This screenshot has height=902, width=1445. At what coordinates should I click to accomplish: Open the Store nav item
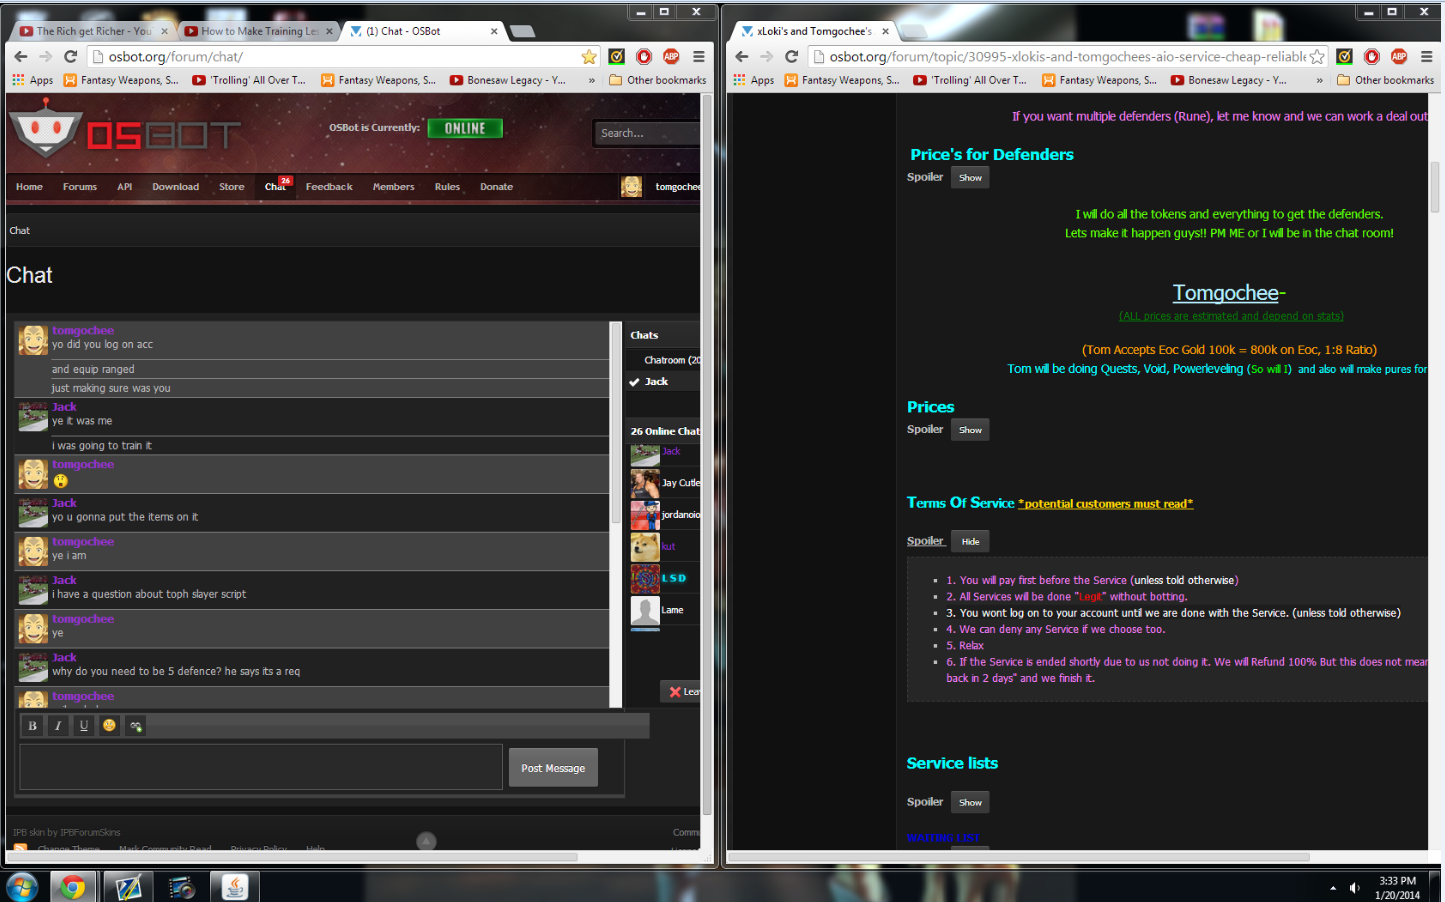(231, 187)
